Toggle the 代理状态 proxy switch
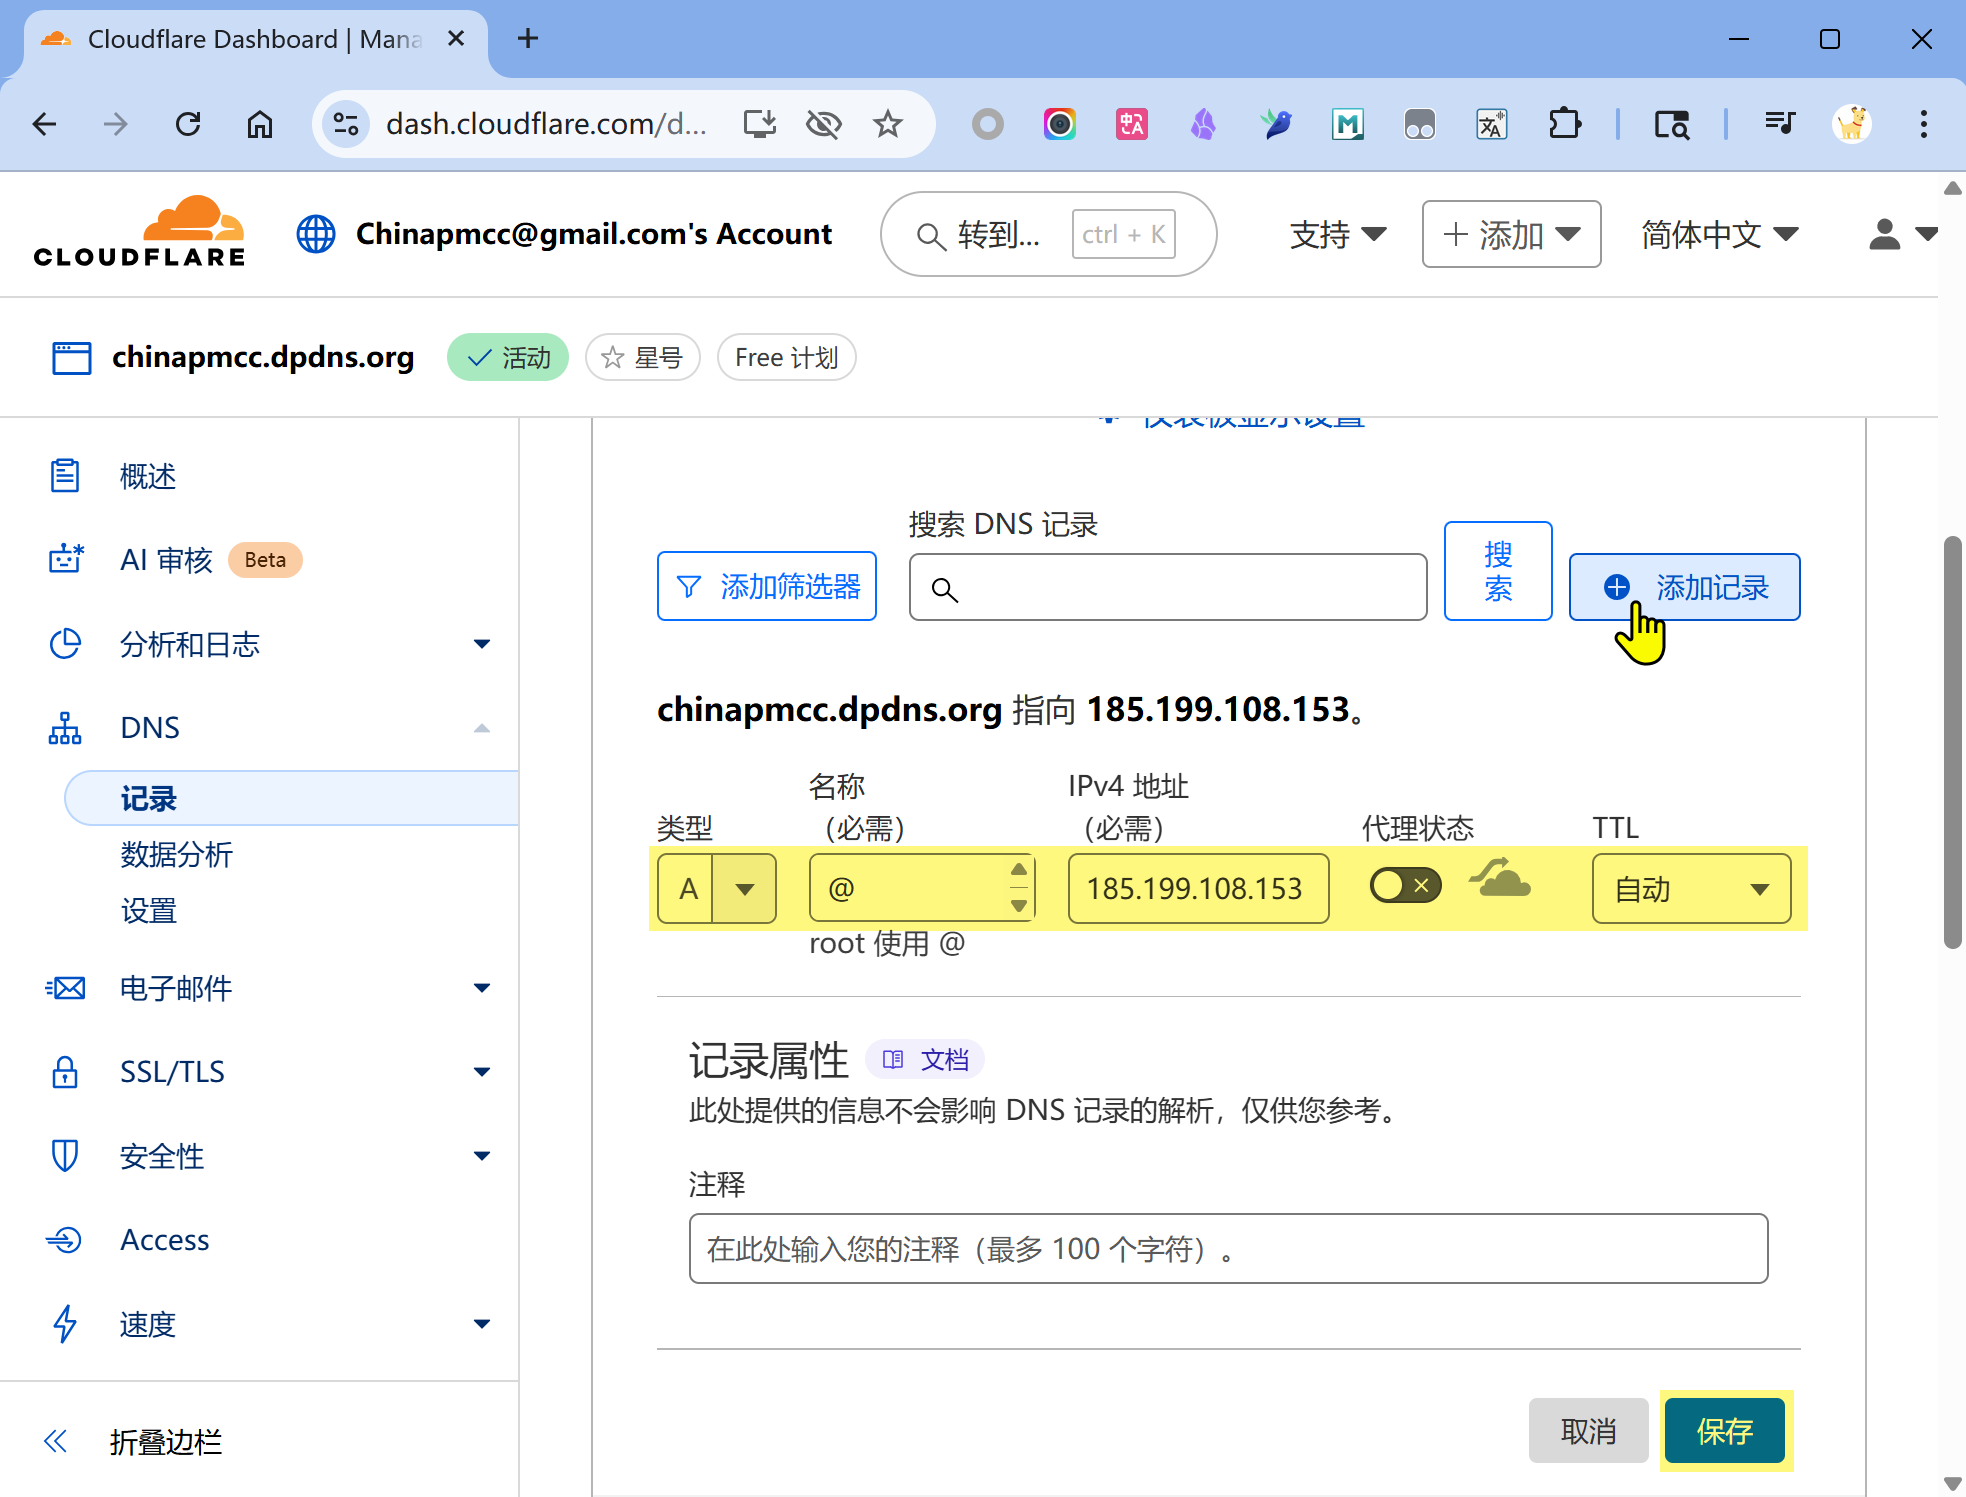This screenshot has width=1966, height=1497. click(x=1405, y=885)
